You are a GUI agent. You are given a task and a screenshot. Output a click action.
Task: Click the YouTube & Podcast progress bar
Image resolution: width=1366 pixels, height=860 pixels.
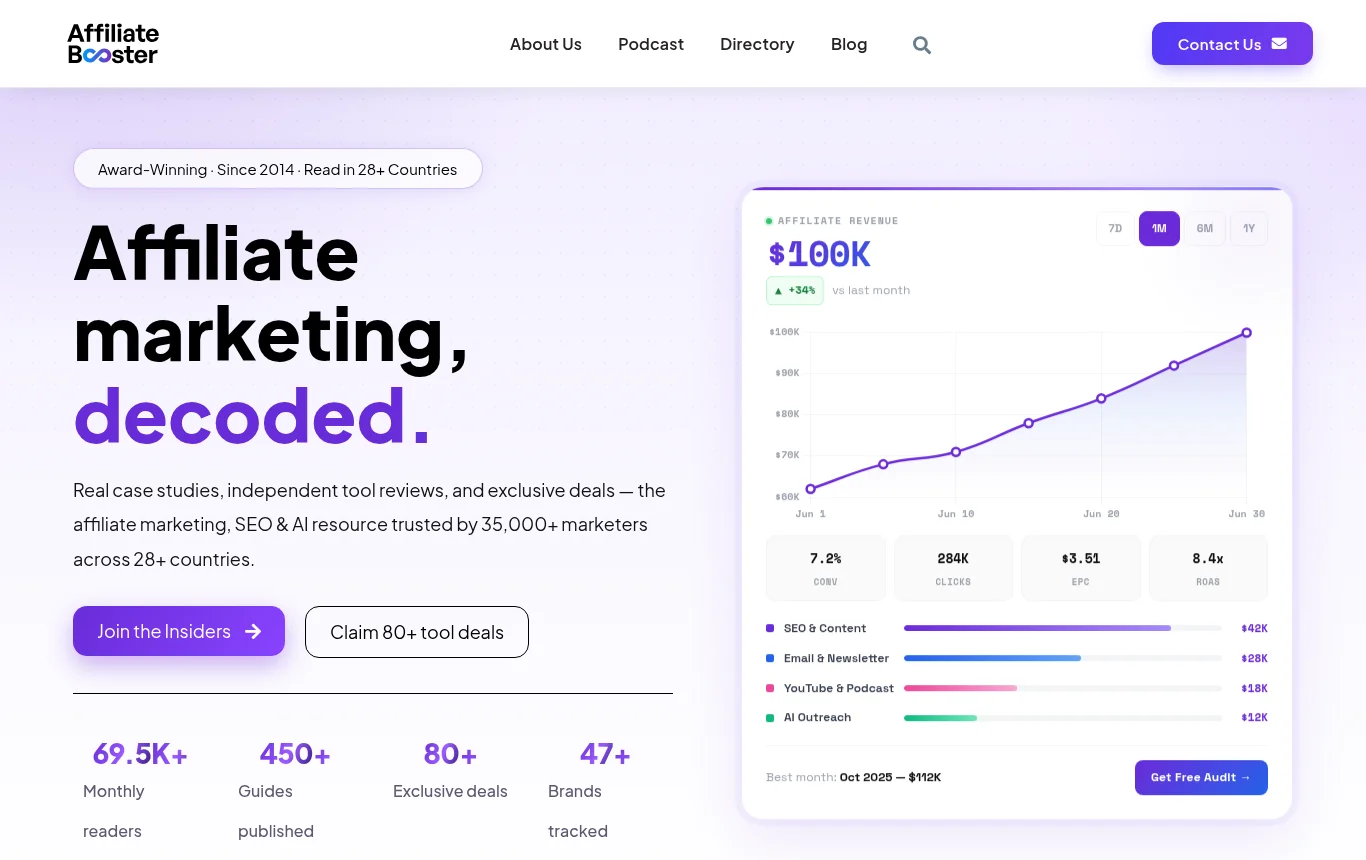tap(1063, 688)
